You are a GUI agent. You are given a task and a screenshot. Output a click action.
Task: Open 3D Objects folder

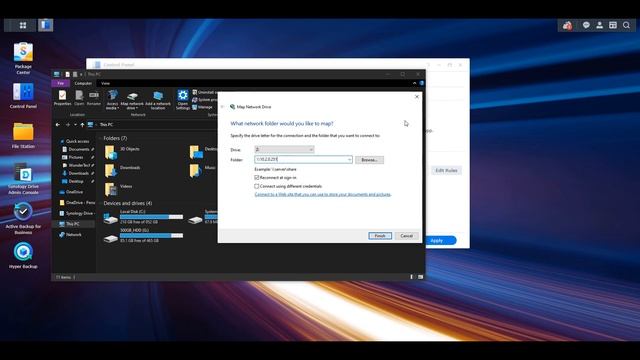122,152
